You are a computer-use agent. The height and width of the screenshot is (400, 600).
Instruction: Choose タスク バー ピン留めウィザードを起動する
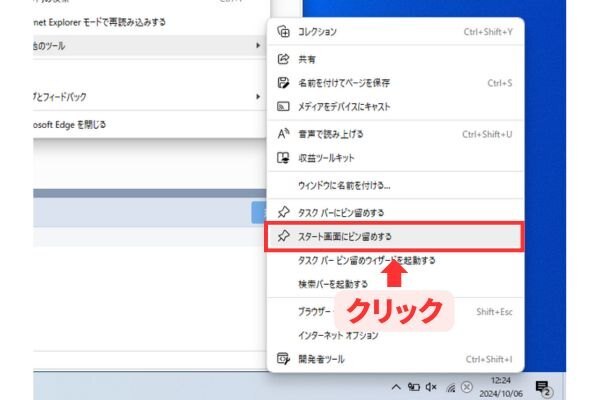coord(395,261)
